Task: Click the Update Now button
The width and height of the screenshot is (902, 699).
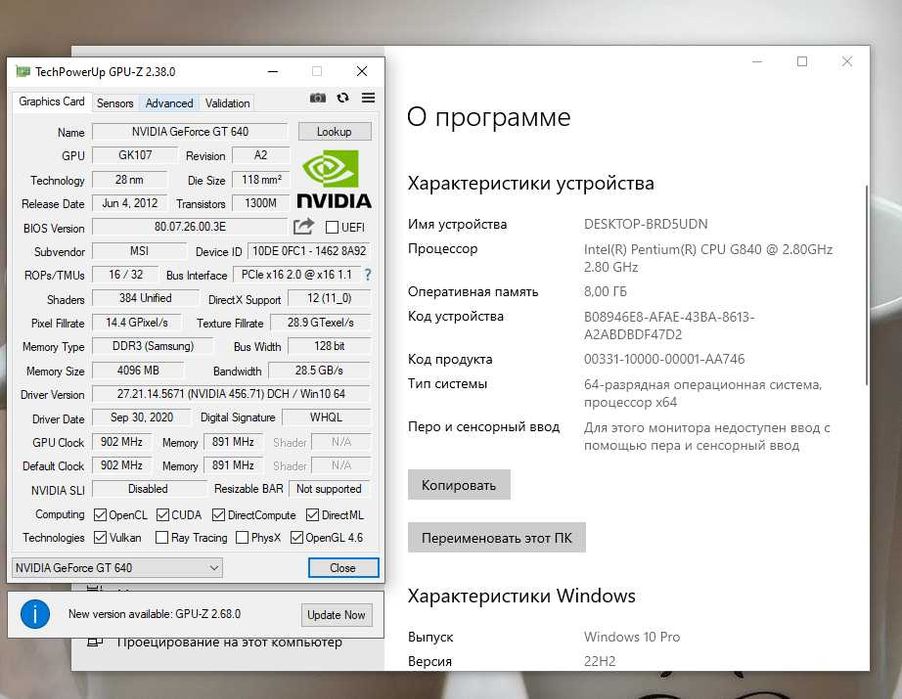Action: [x=336, y=615]
